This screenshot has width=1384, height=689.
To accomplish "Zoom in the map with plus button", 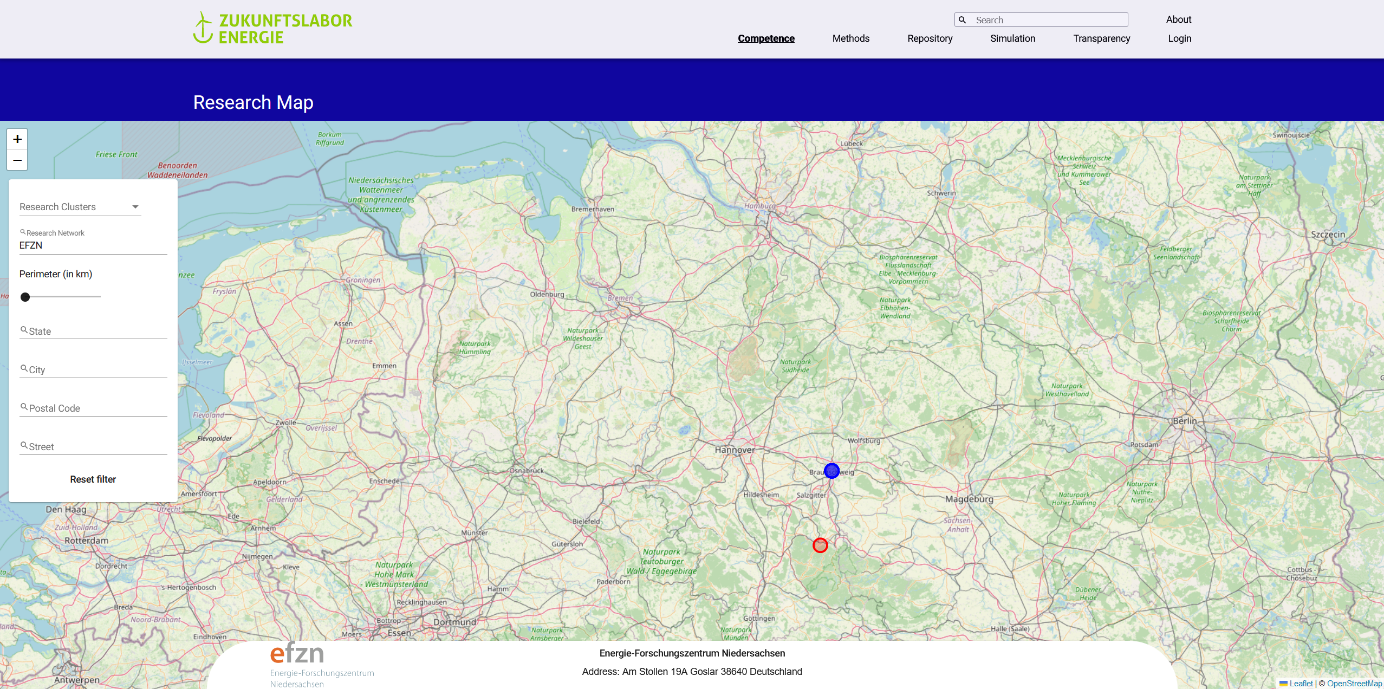I will pyautogui.click(x=17, y=139).
